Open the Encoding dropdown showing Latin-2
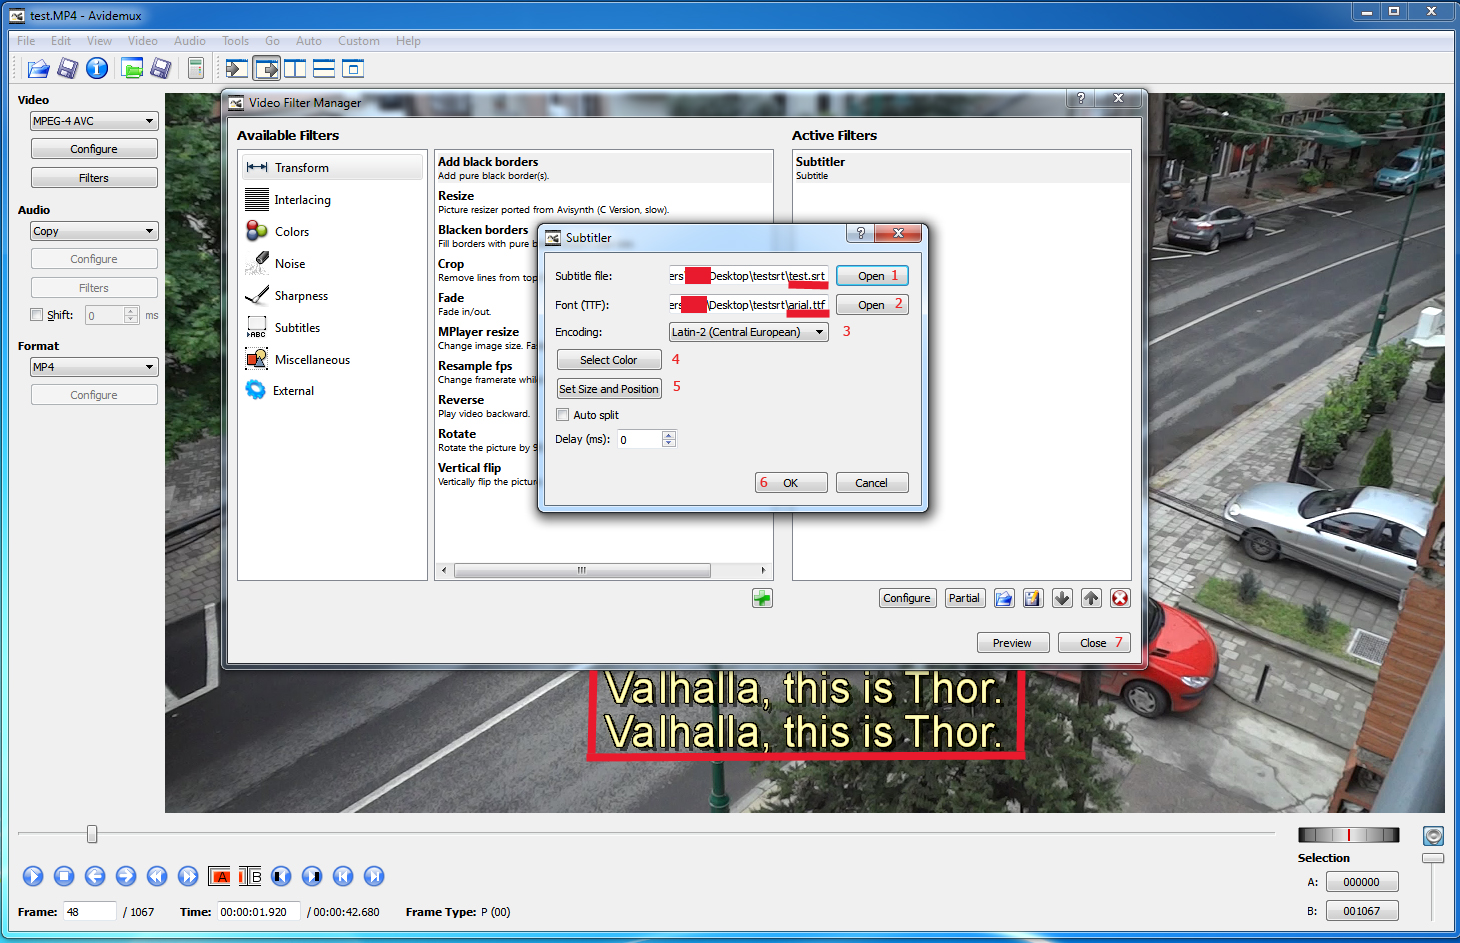This screenshot has width=1460, height=943. pos(749,332)
